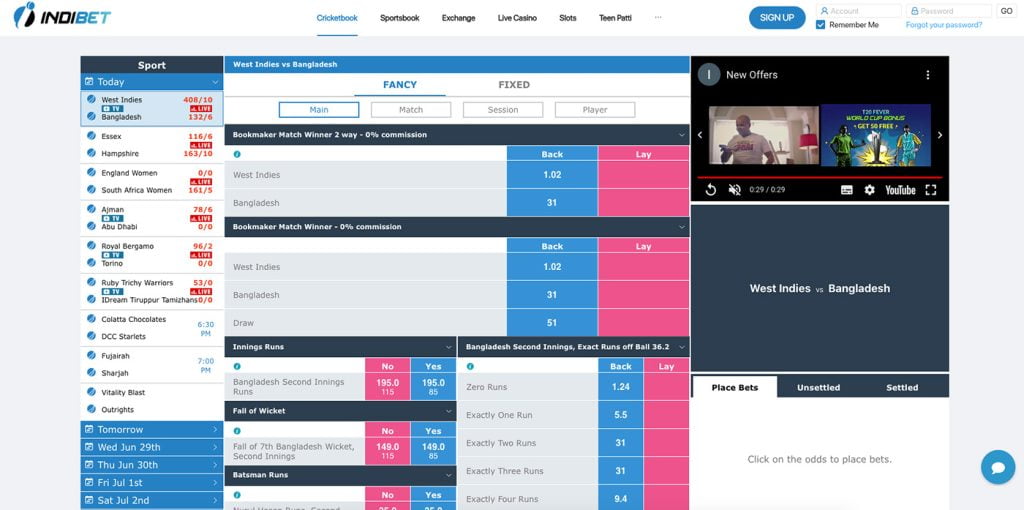
Task: Select the Session filter tab
Action: 503,110
